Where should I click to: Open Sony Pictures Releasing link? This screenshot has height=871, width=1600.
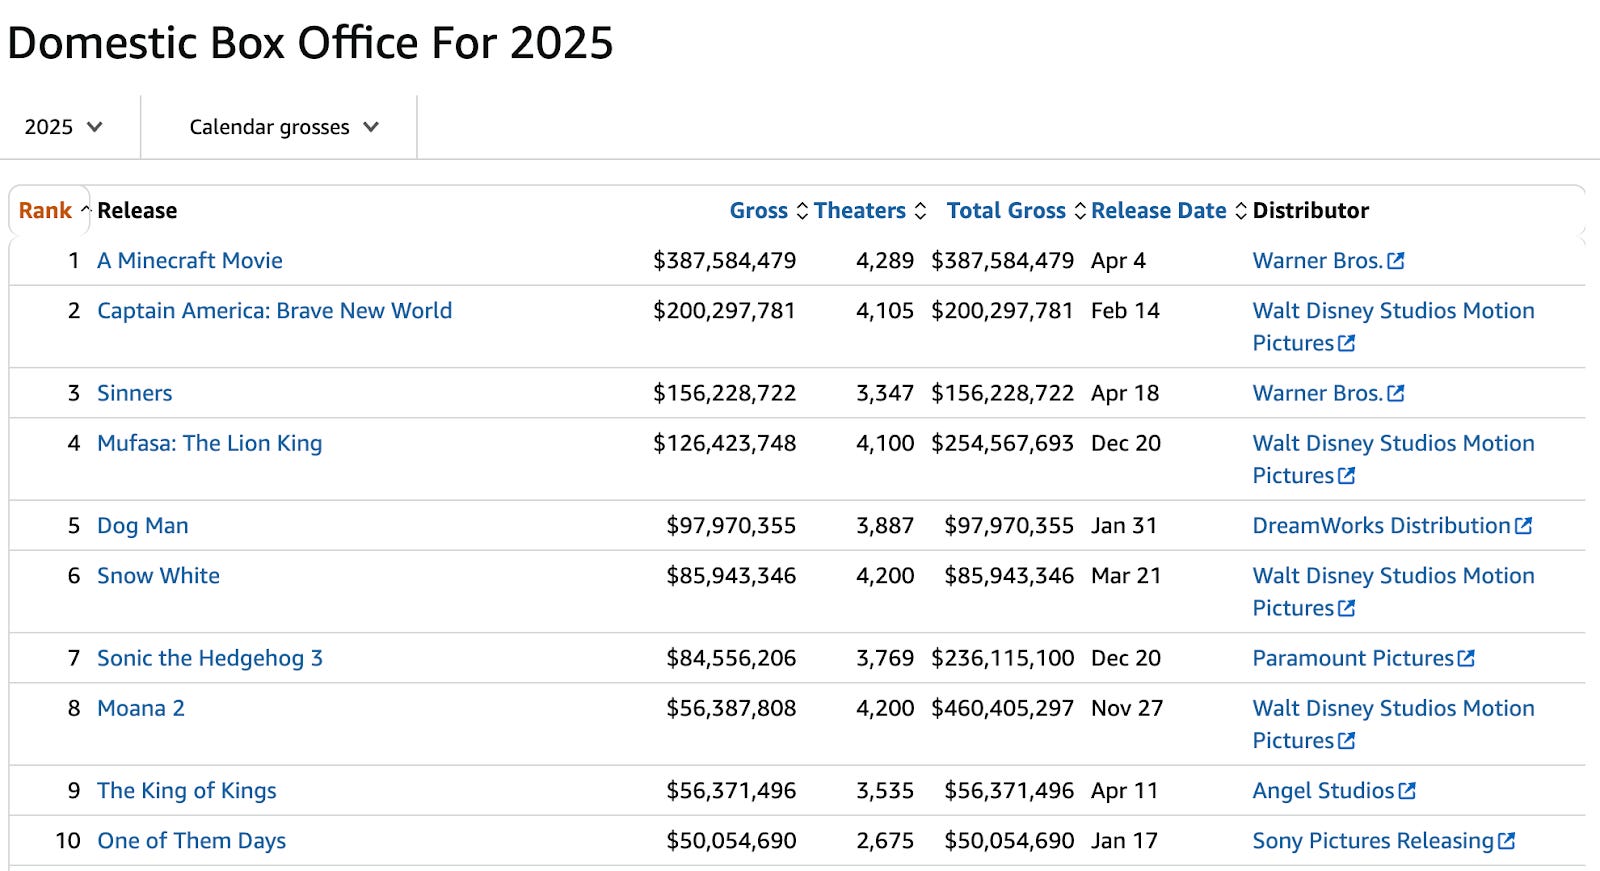coord(1384,840)
